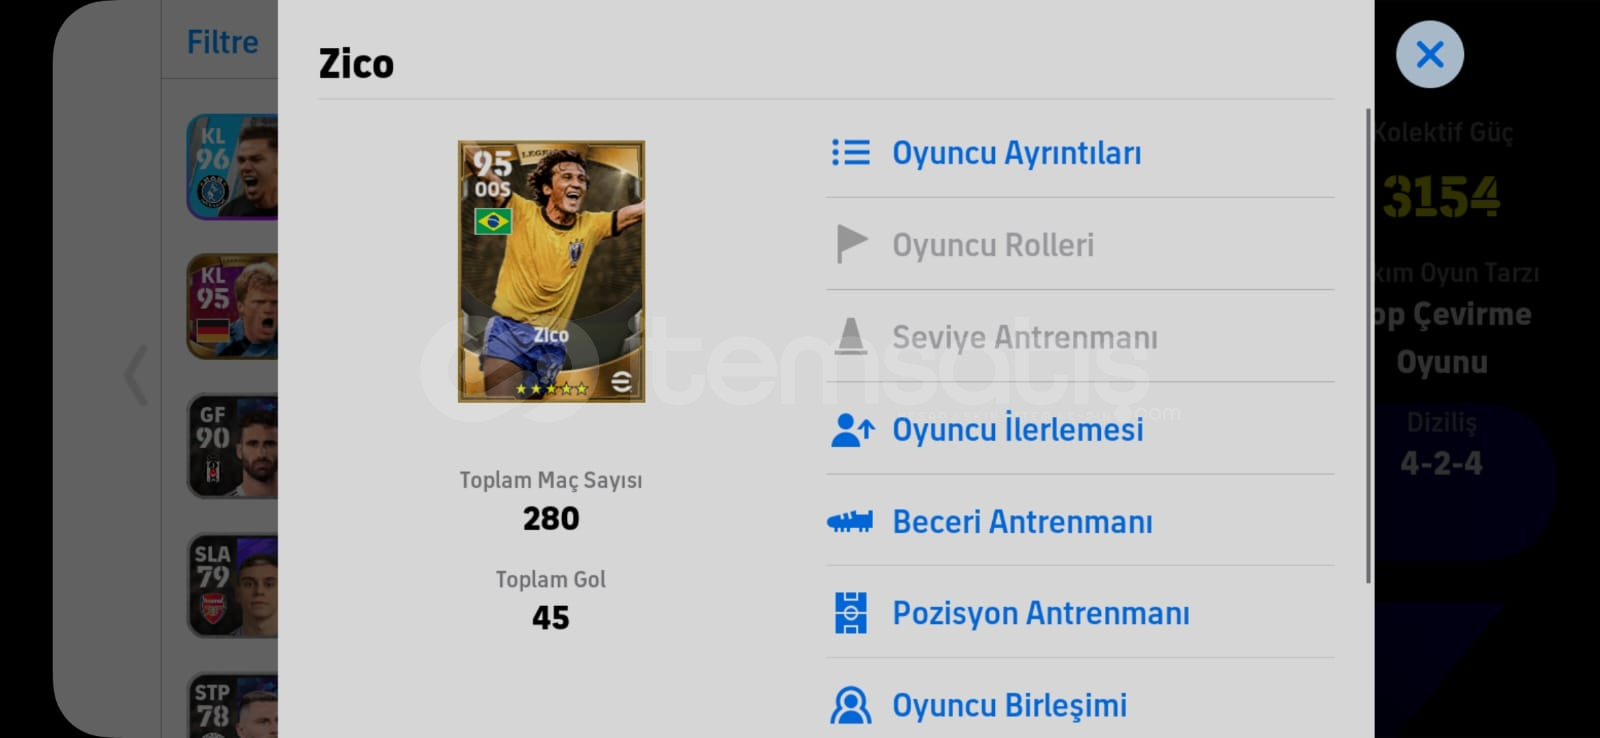1600x738 pixels.
Task: Open the Filtre option
Action: tap(222, 42)
